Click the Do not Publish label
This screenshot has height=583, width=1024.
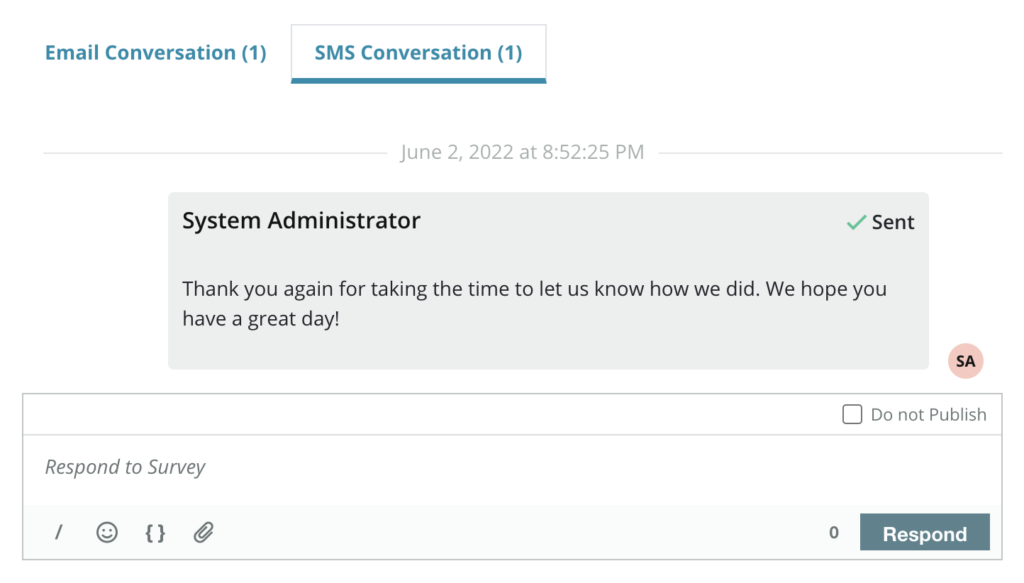coord(928,414)
